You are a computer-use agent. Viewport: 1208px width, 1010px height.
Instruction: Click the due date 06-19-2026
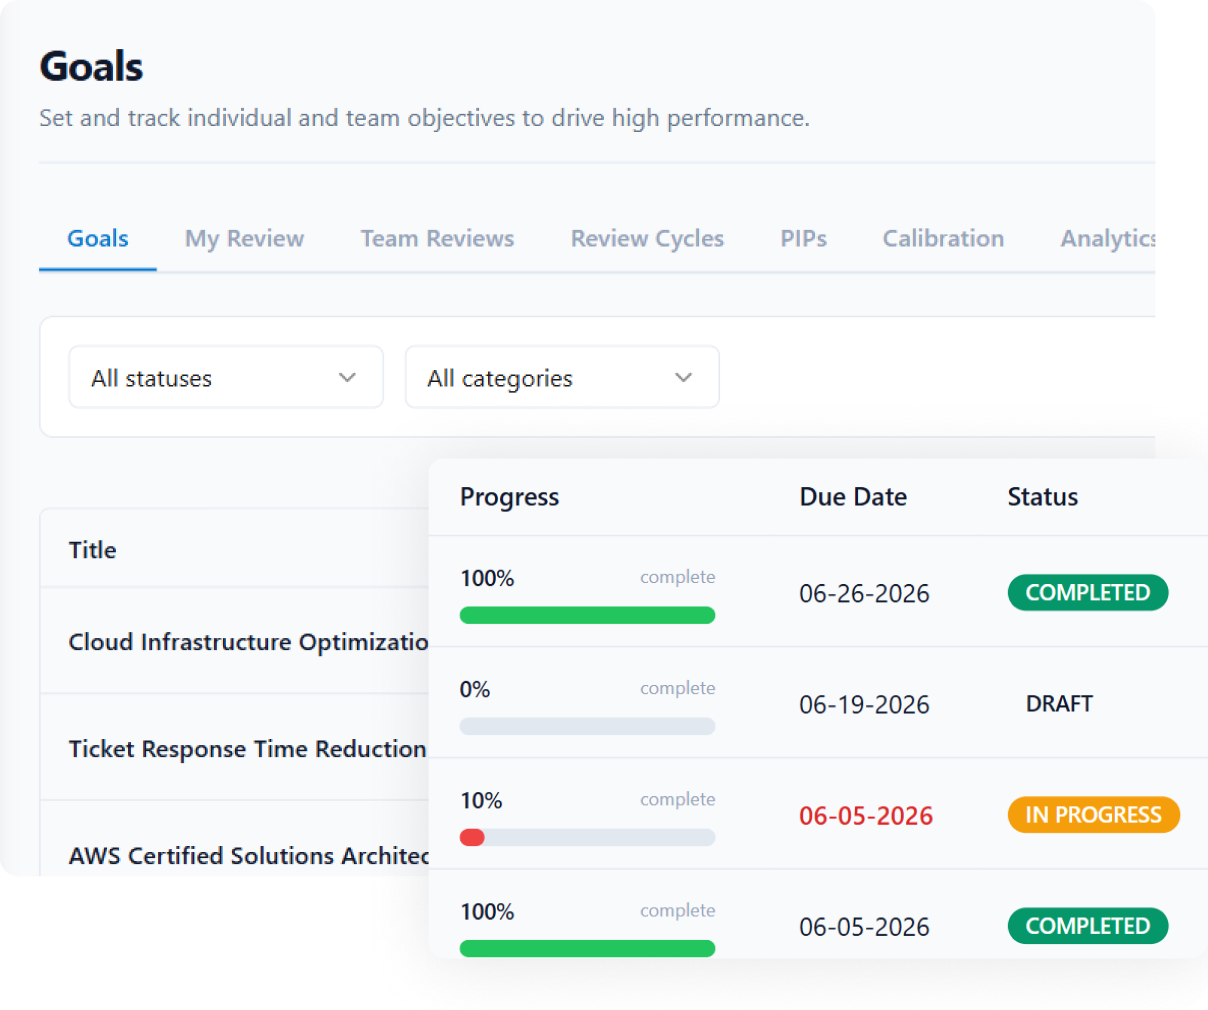point(864,705)
